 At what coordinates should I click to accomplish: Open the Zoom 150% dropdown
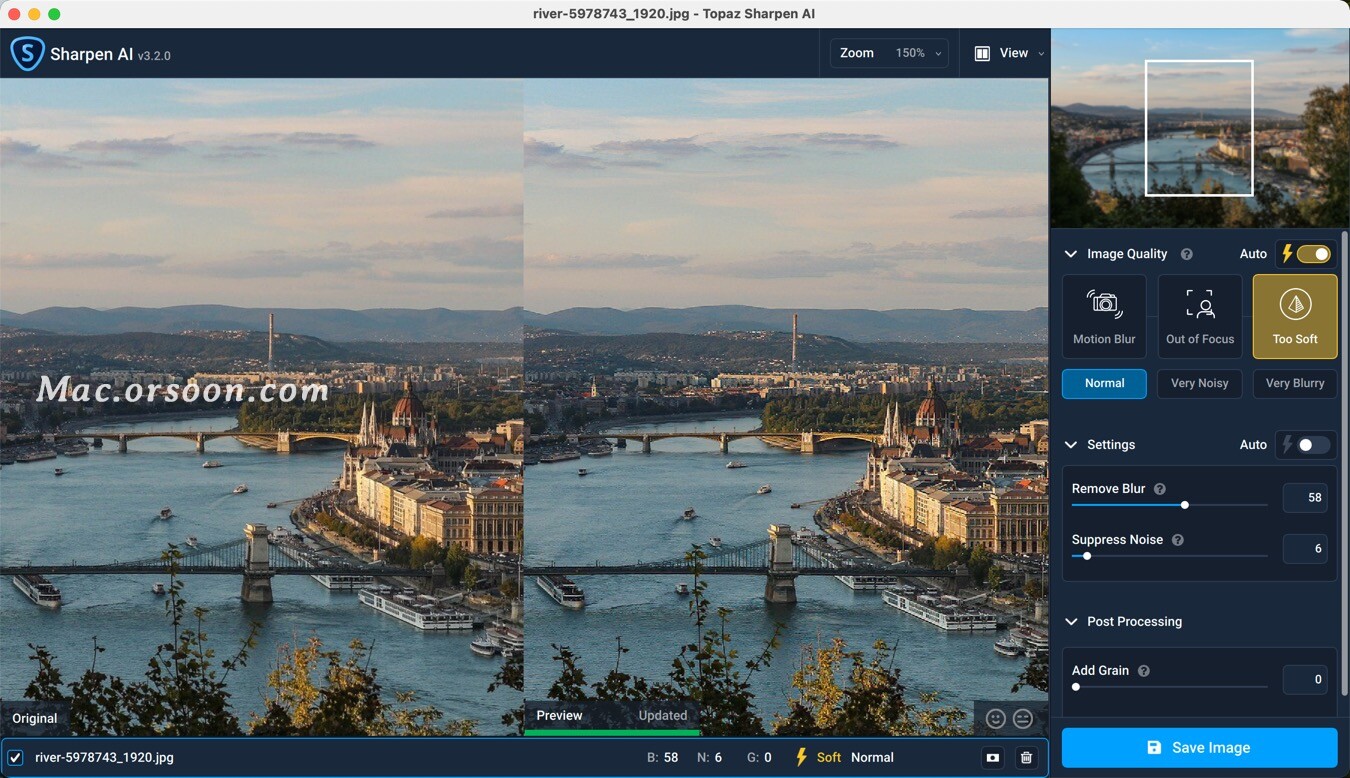click(889, 53)
